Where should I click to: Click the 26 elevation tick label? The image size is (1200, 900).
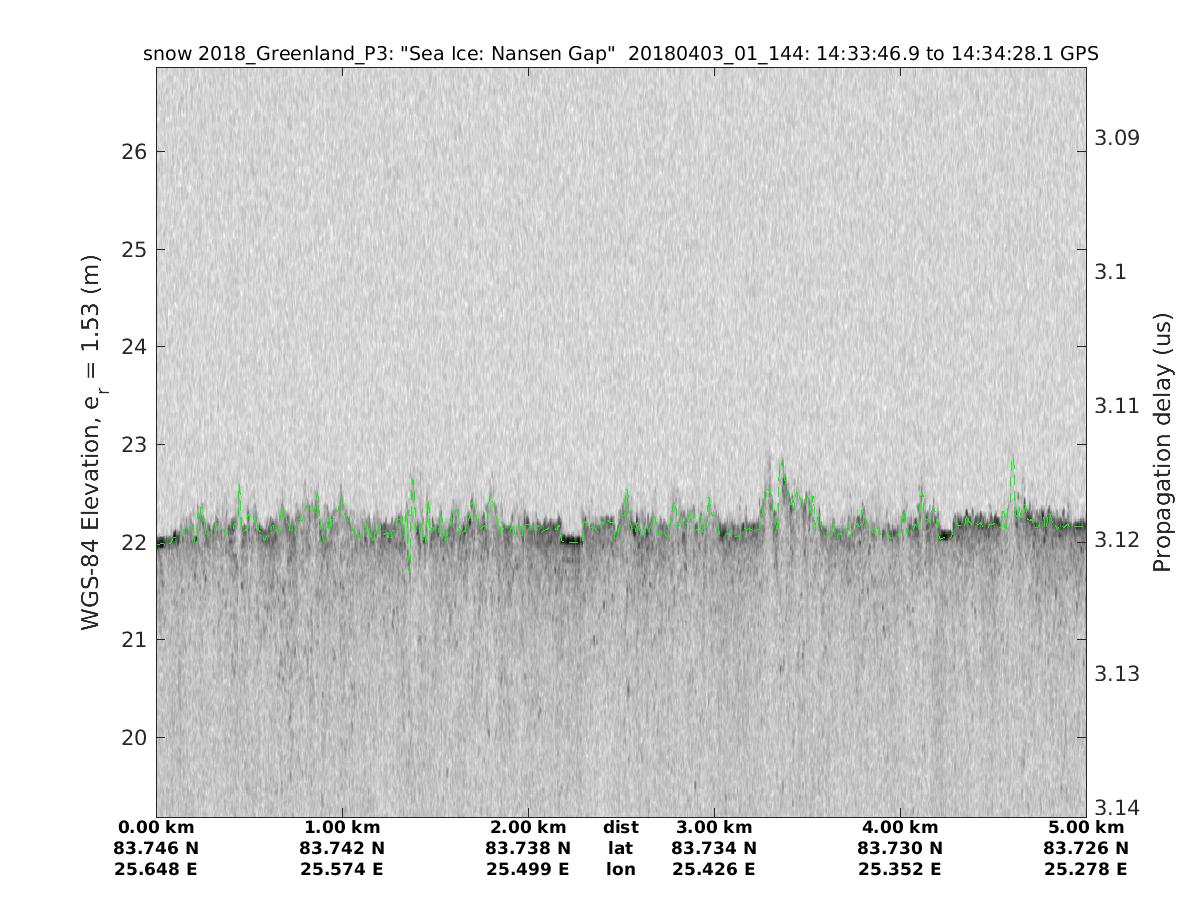(x=135, y=152)
